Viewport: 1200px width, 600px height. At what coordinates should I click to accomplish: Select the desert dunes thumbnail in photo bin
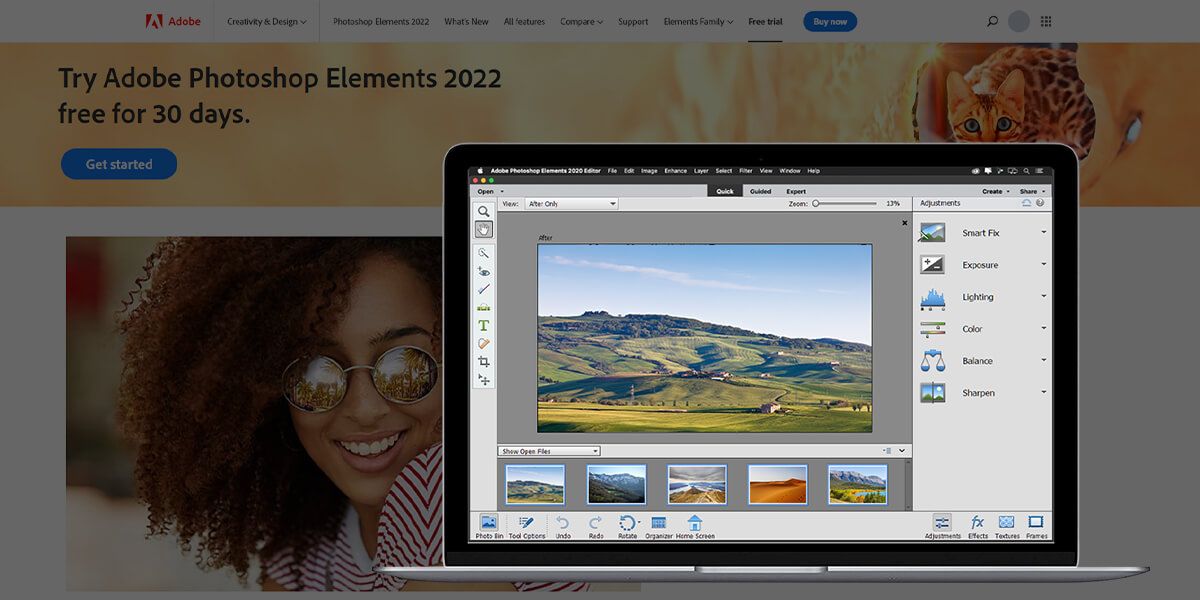(778, 485)
